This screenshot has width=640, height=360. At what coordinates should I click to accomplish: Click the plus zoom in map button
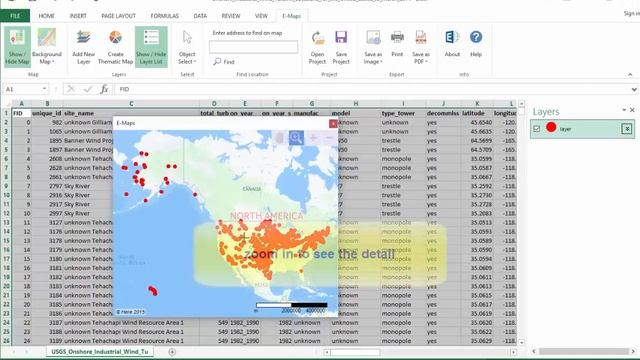[x=313, y=138]
